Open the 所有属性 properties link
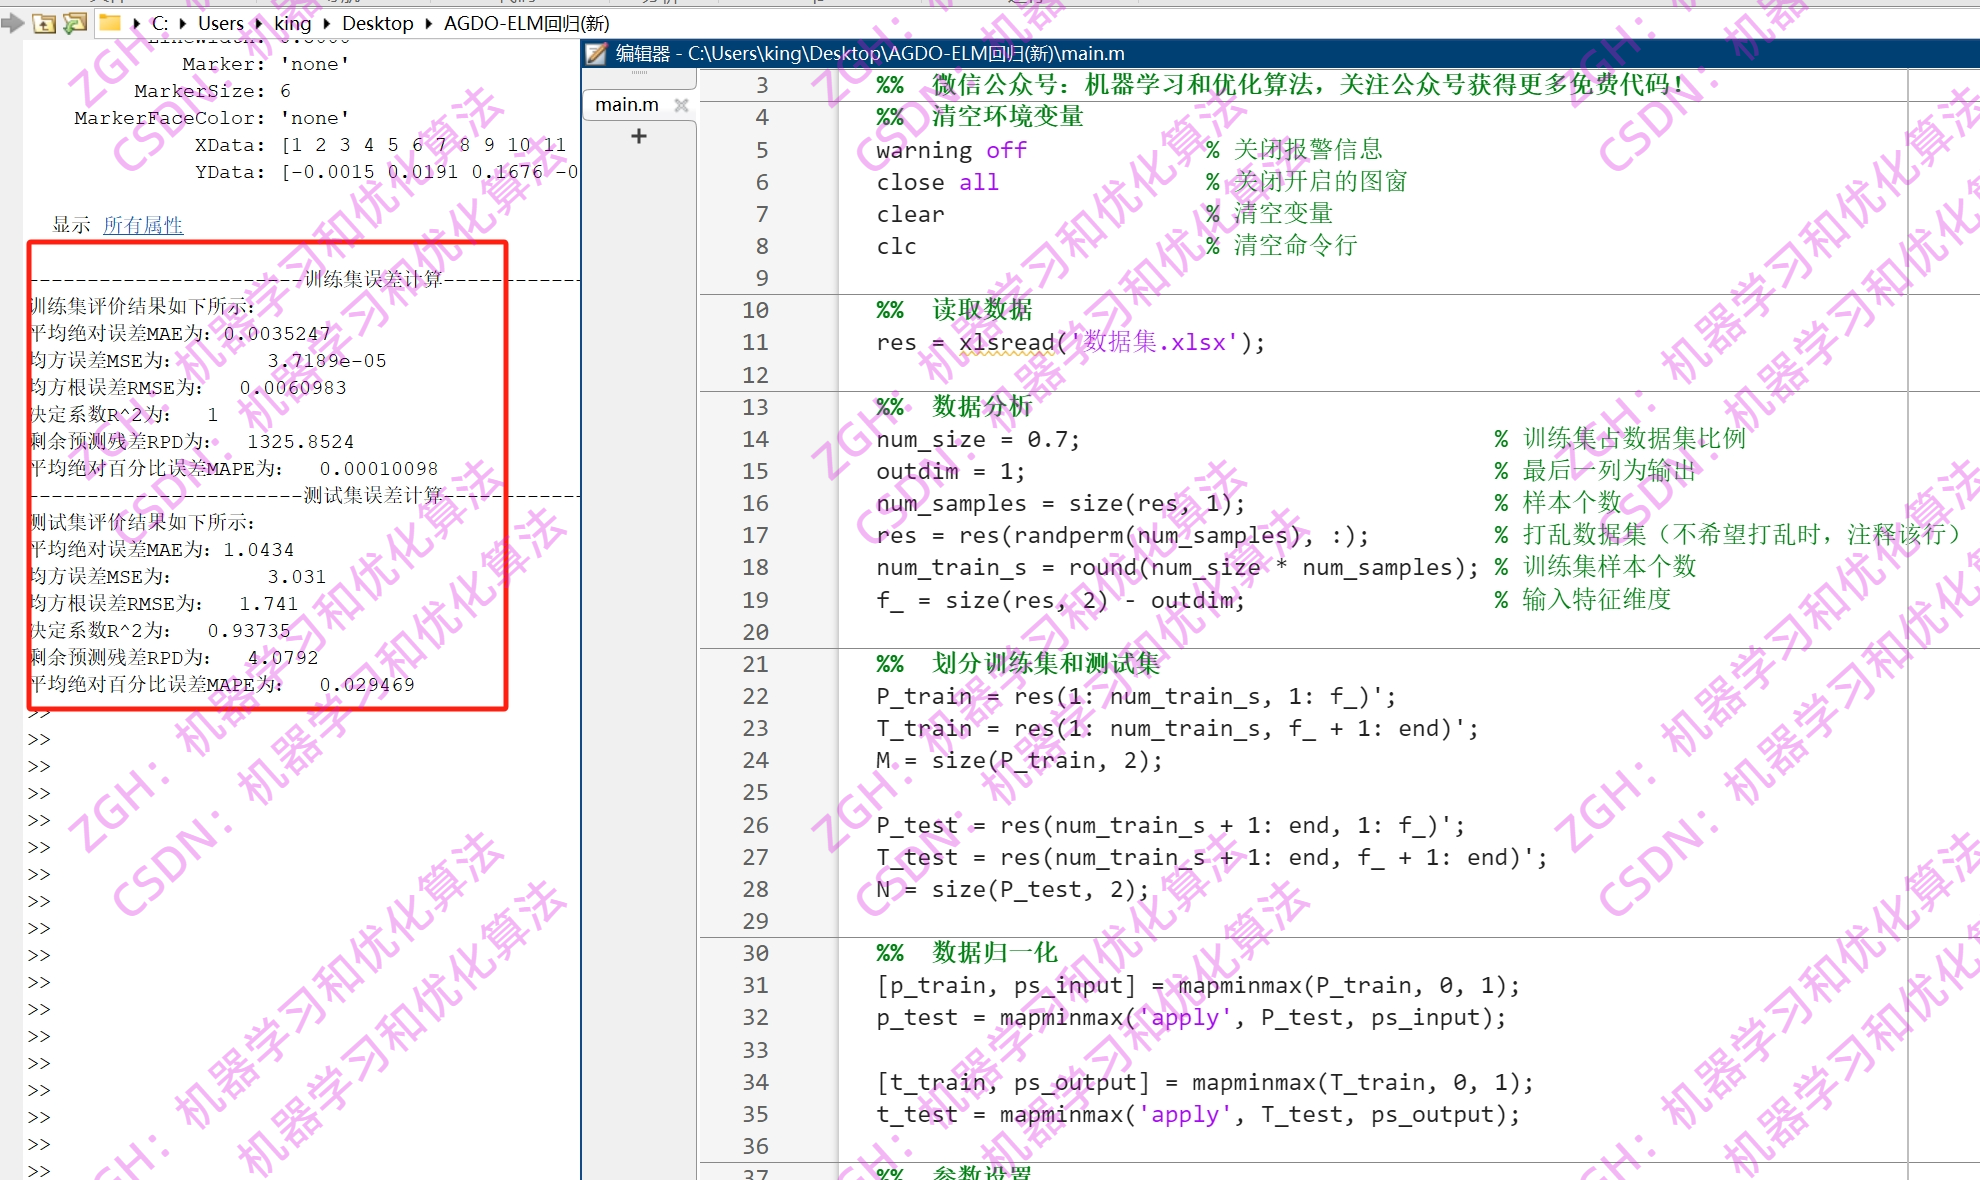1980x1180 pixels. pyautogui.click(x=143, y=226)
